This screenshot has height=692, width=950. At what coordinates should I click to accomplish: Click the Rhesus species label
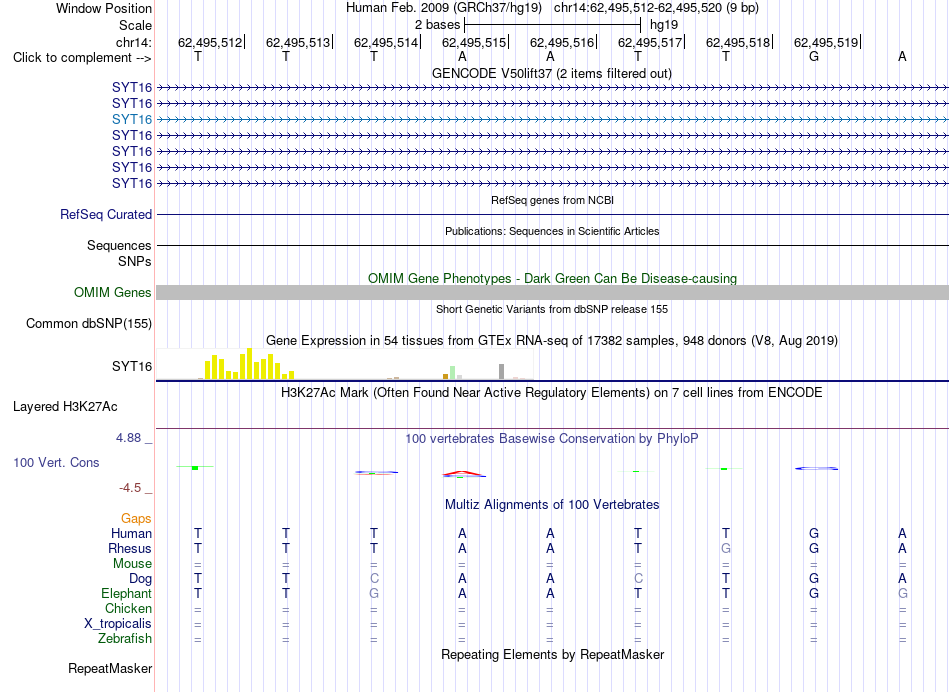coord(130,548)
